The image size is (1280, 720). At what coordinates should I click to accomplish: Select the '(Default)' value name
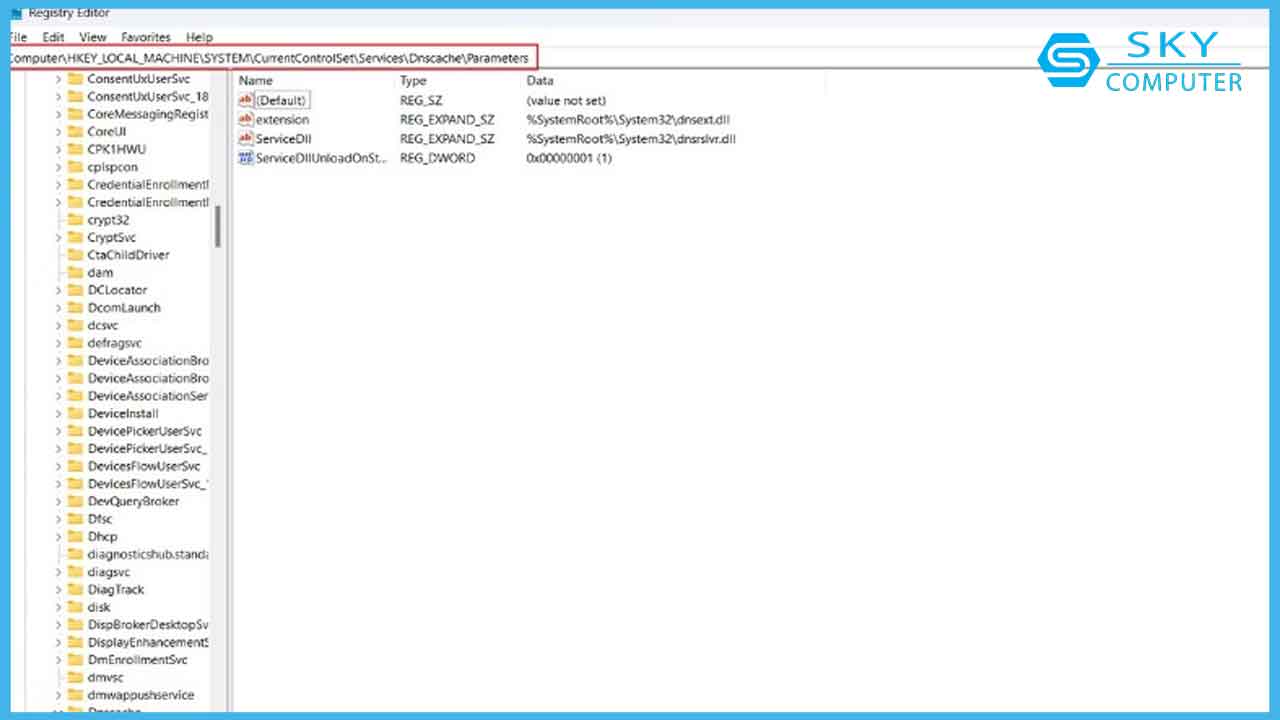pos(281,100)
